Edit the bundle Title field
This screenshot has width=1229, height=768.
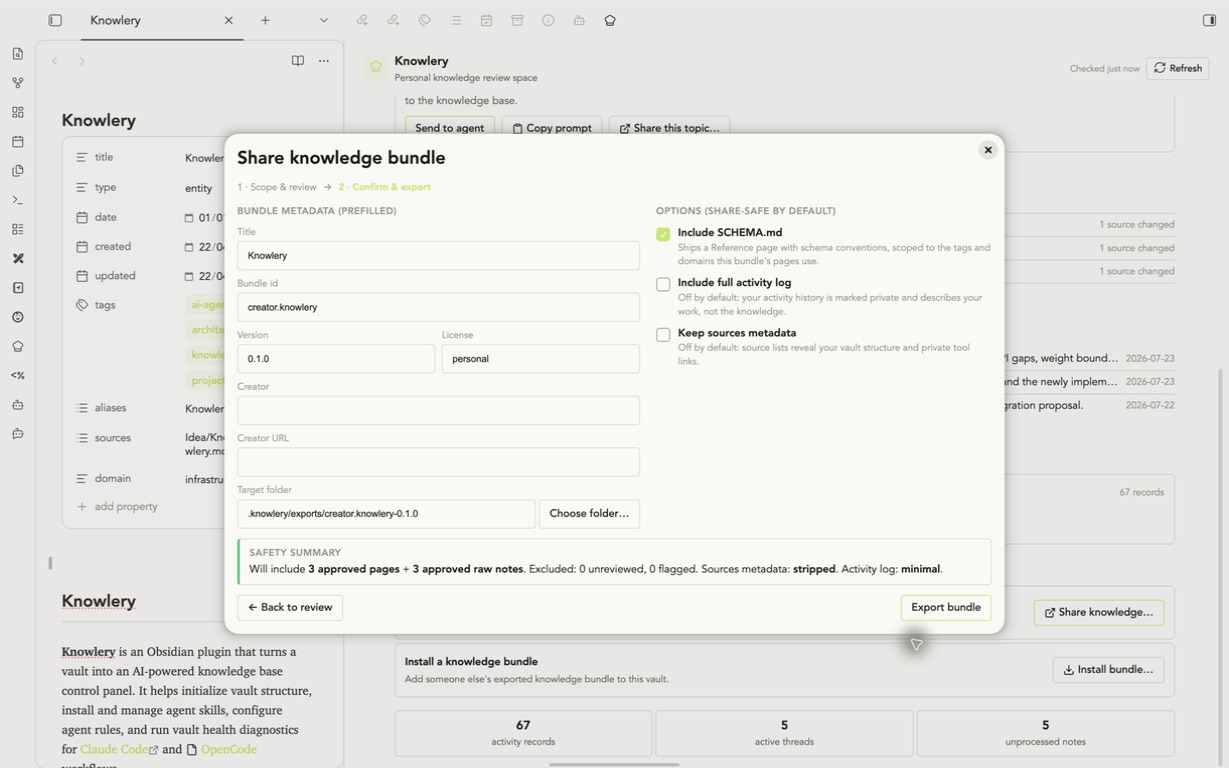(x=438, y=255)
